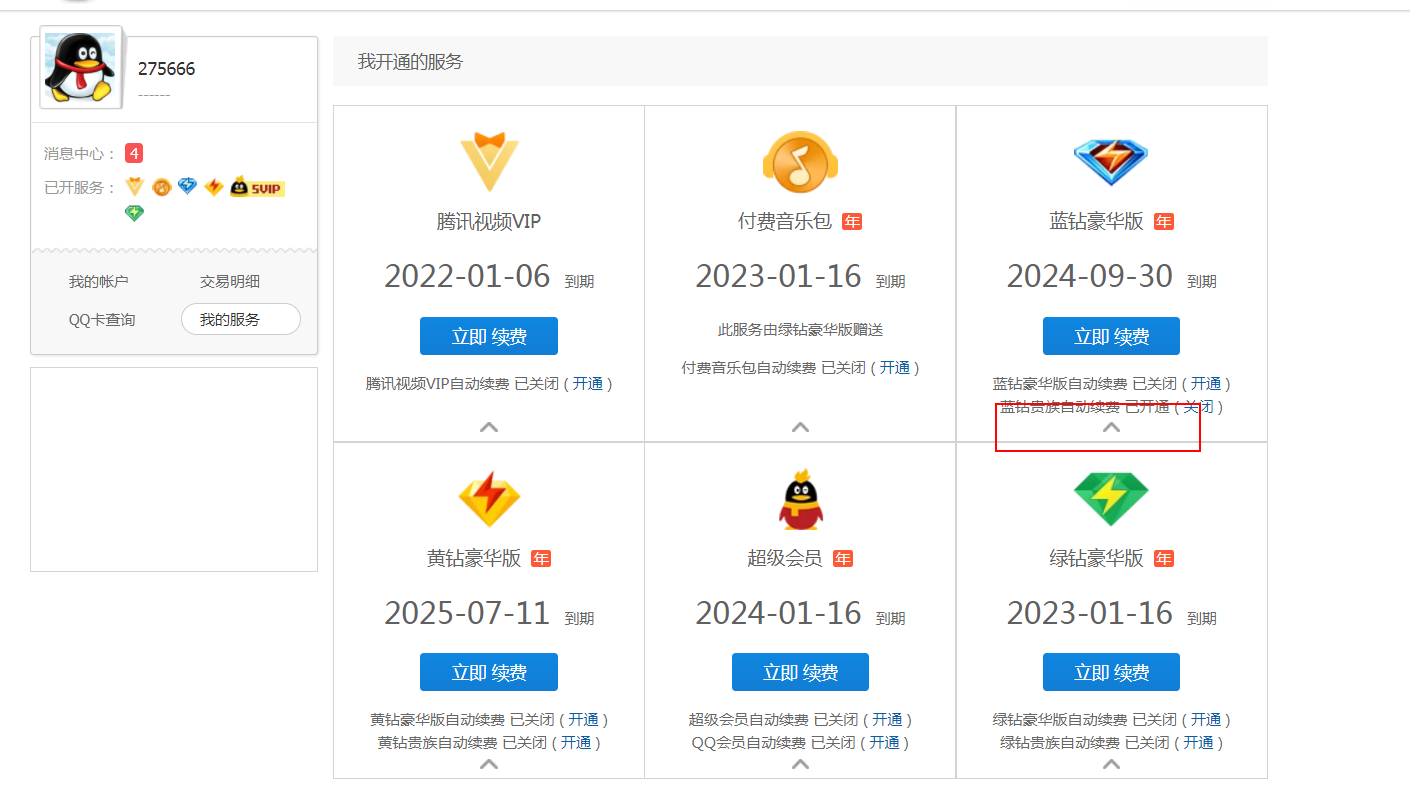Click the 付费音乐包 card title
The height and width of the screenshot is (786, 1410).
pos(785,221)
